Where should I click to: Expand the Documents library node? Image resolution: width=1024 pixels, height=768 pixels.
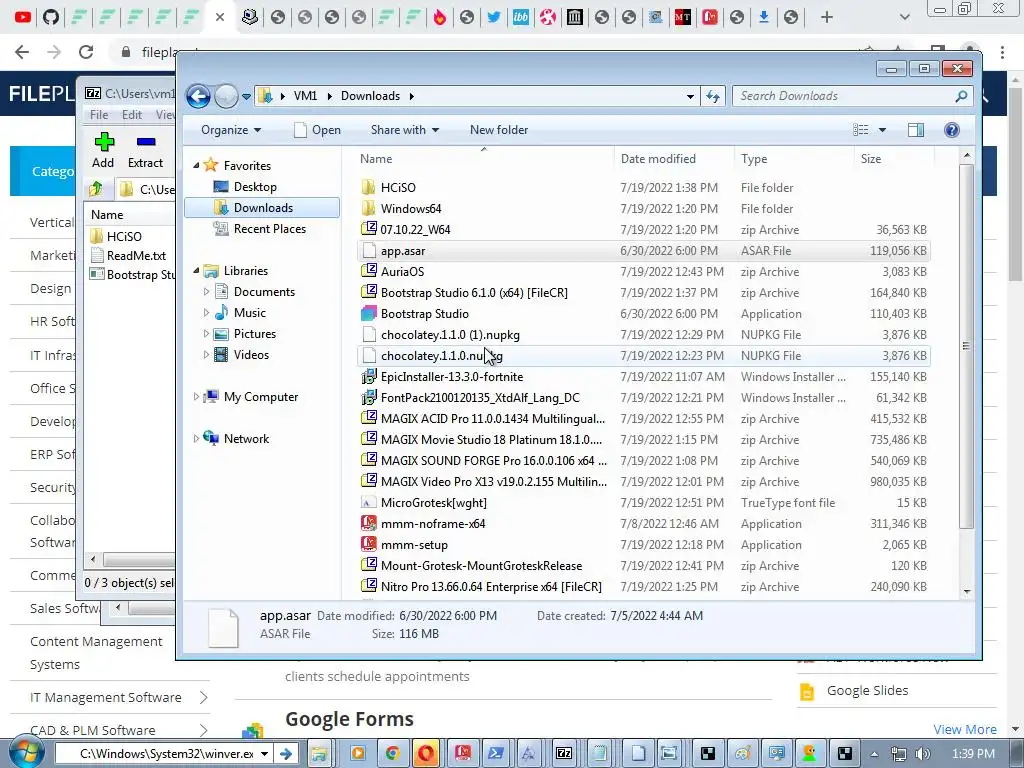pyautogui.click(x=206, y=292)
